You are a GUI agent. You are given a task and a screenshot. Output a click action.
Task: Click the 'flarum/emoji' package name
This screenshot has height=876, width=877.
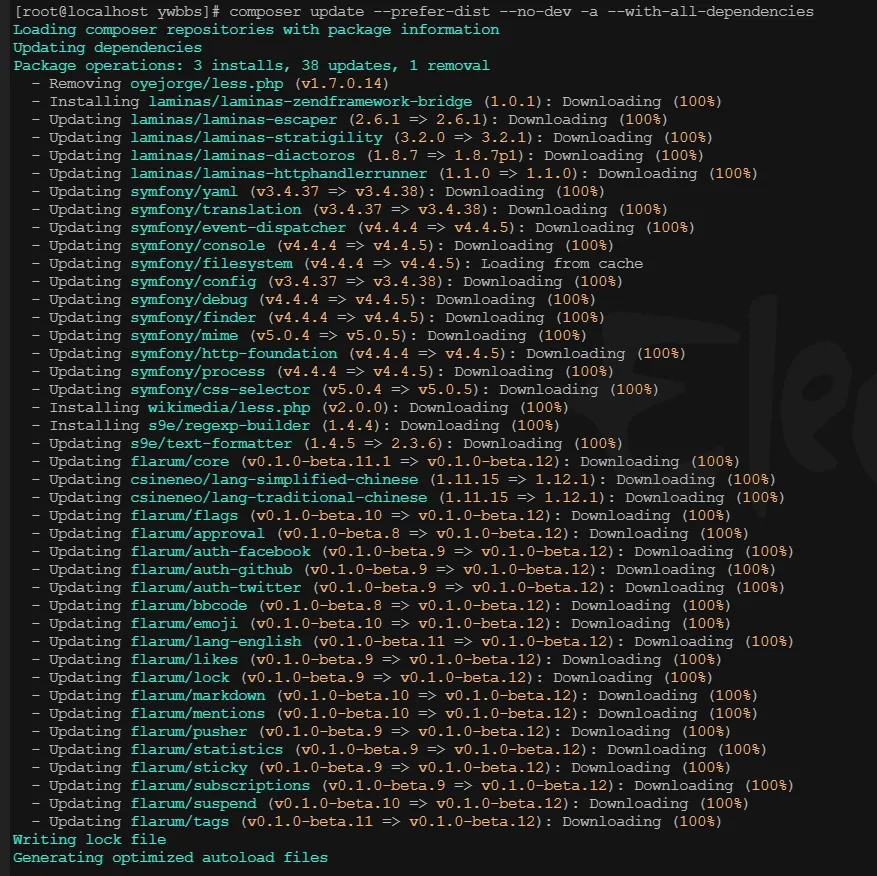(x=184, y=623)
